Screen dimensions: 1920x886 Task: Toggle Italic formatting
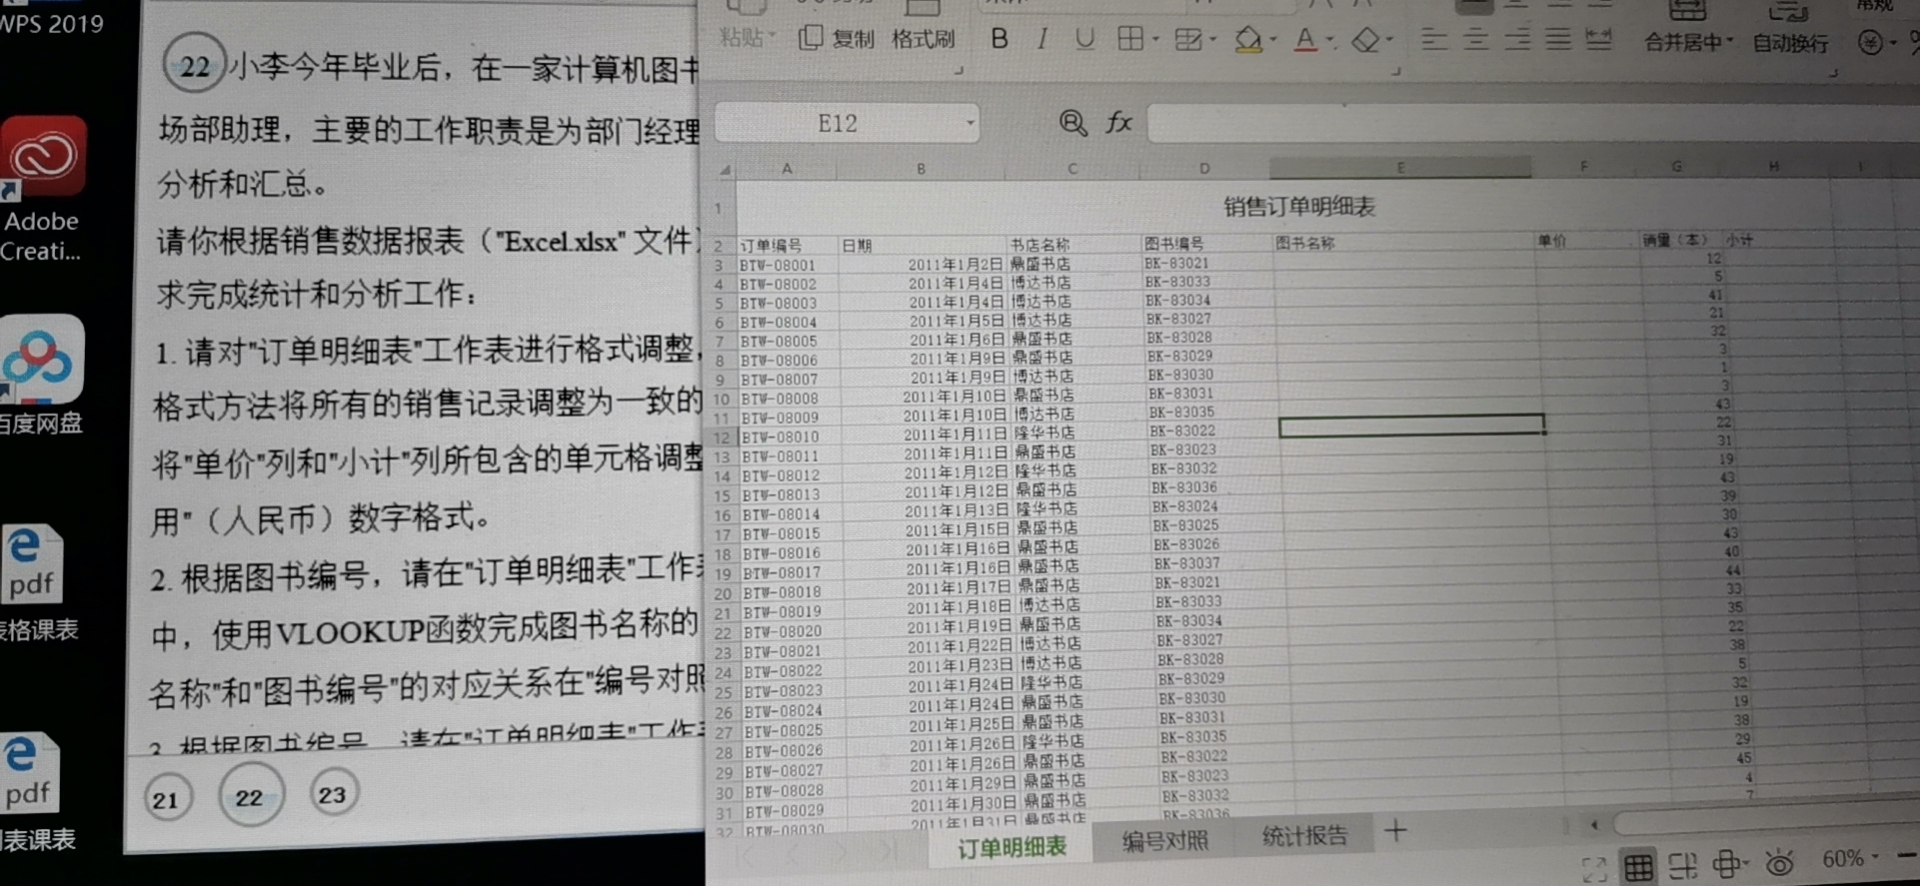tap(1042, 39)
